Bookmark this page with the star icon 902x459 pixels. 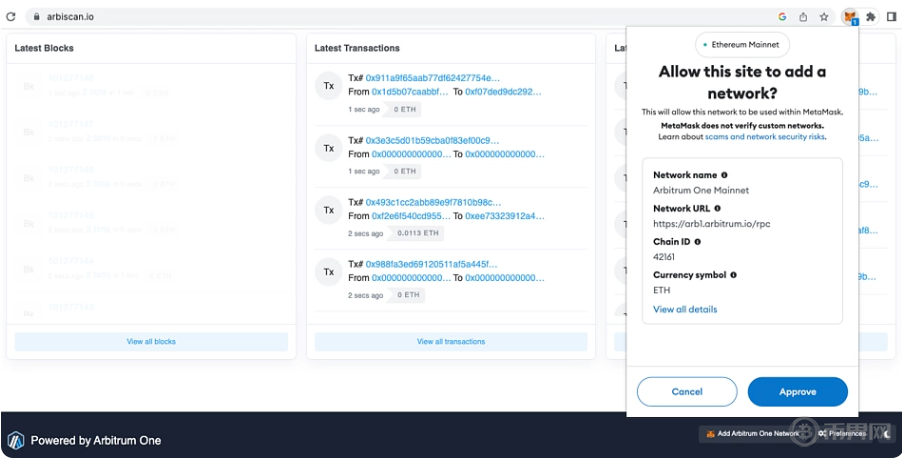point(824,17)
